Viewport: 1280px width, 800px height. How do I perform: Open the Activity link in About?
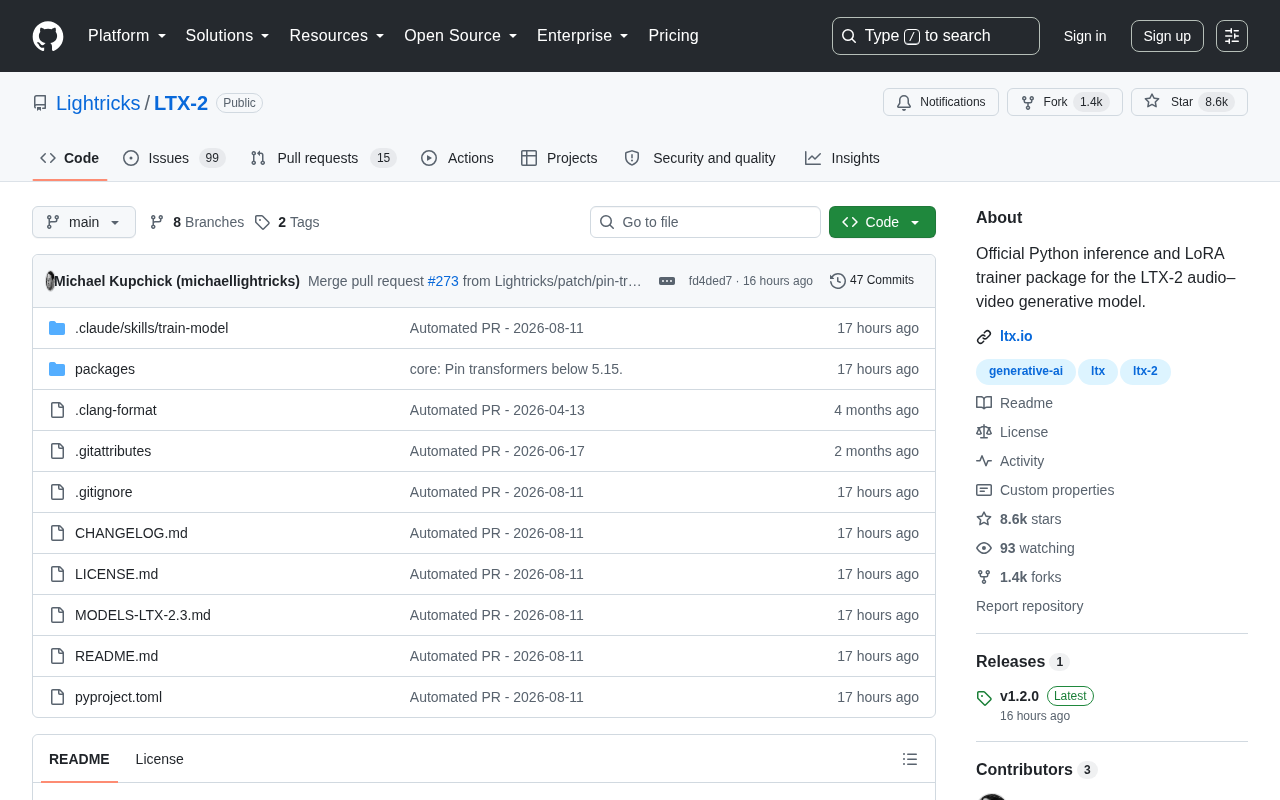pos(1010,461)
